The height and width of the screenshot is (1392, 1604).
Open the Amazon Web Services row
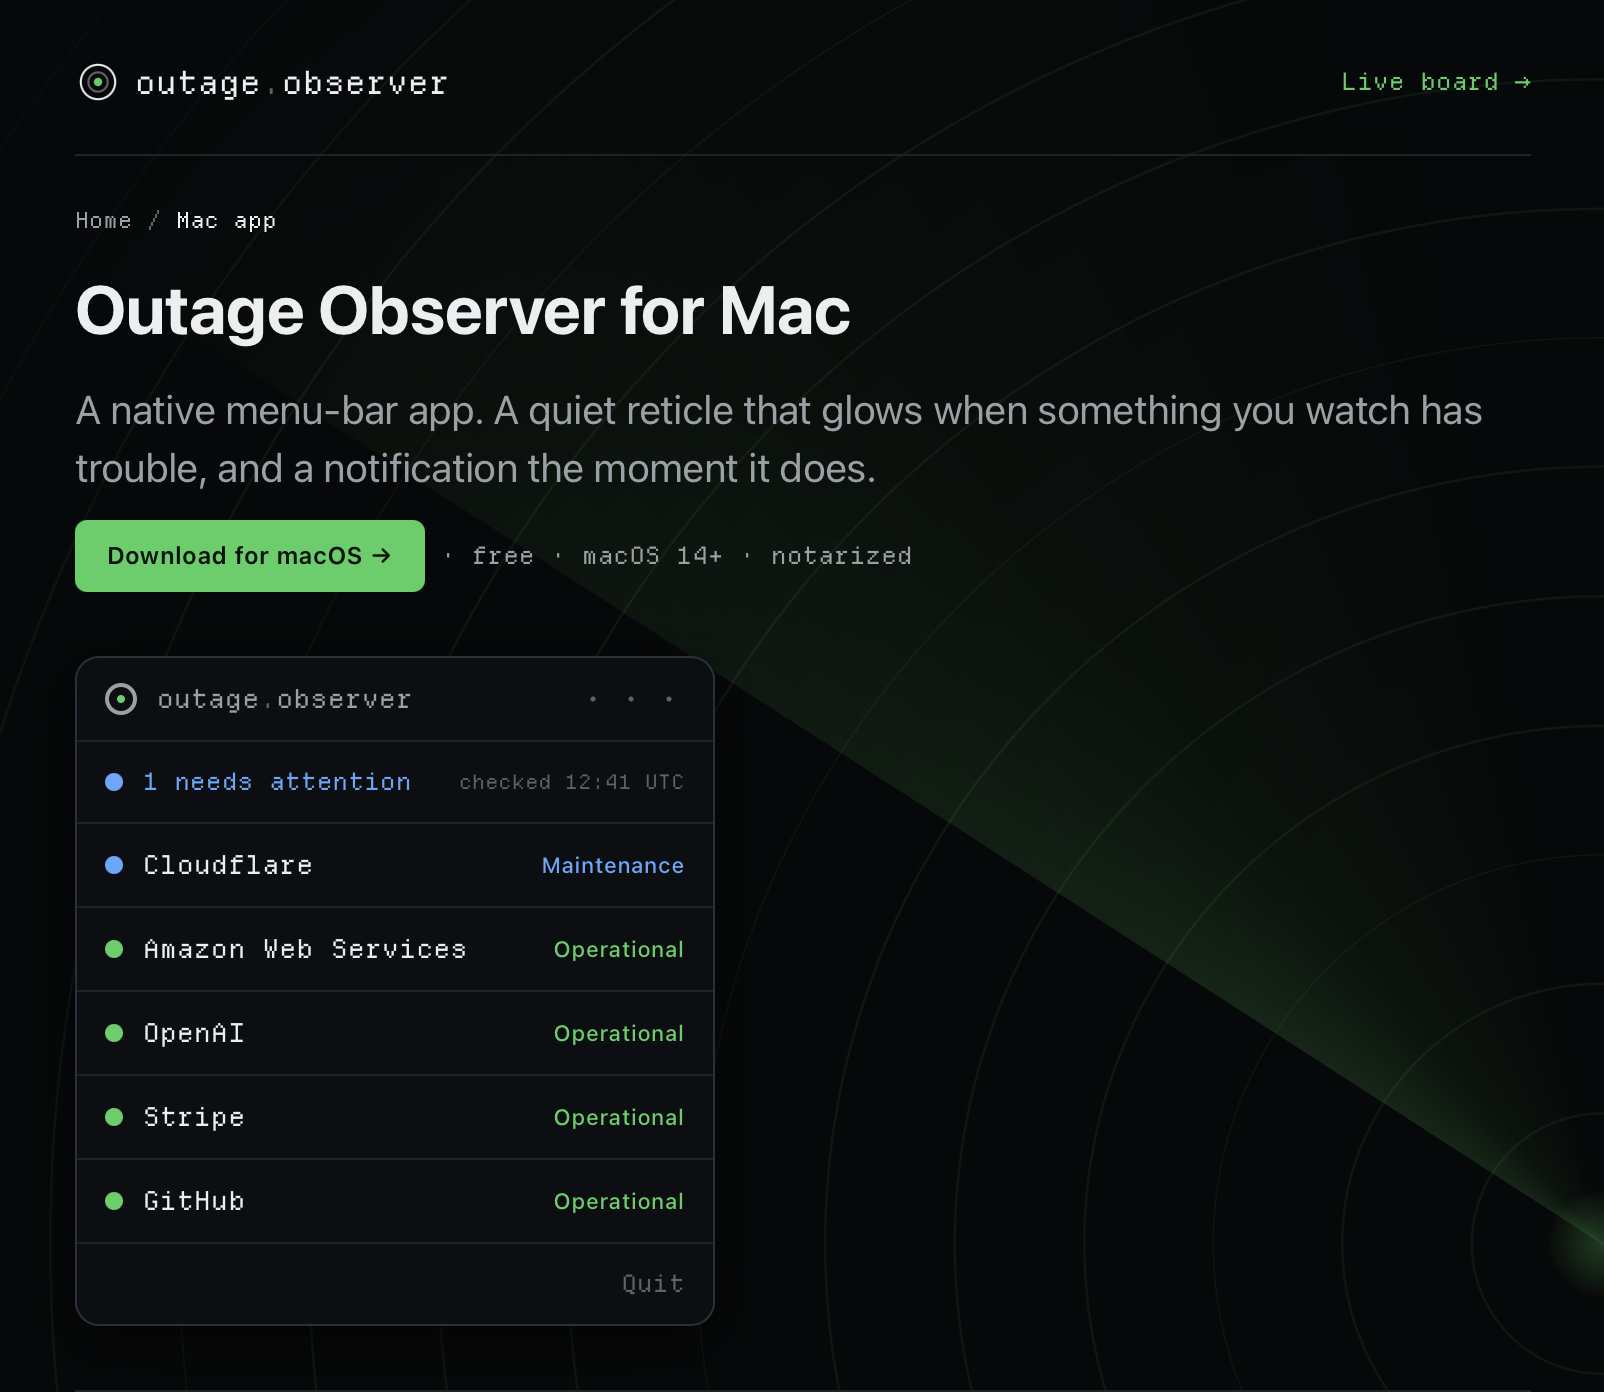[395, 949]
